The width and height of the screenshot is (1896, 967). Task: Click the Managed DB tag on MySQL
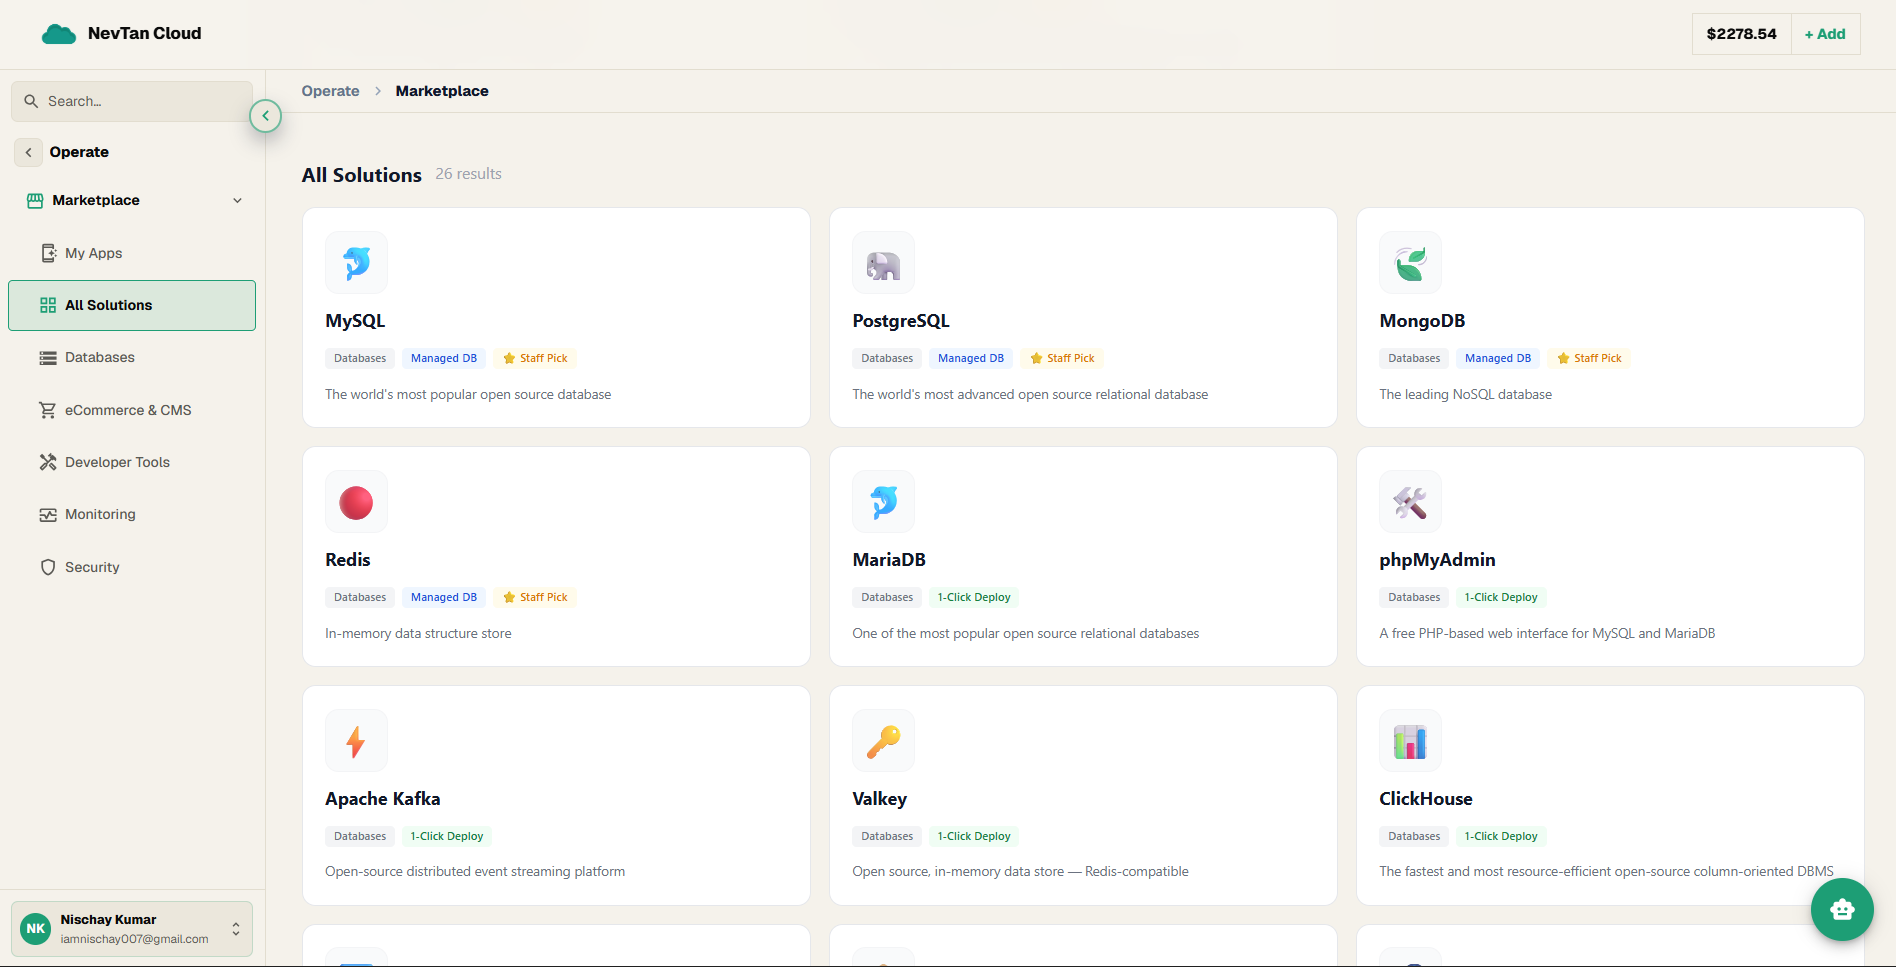click(x=444, y=358)
